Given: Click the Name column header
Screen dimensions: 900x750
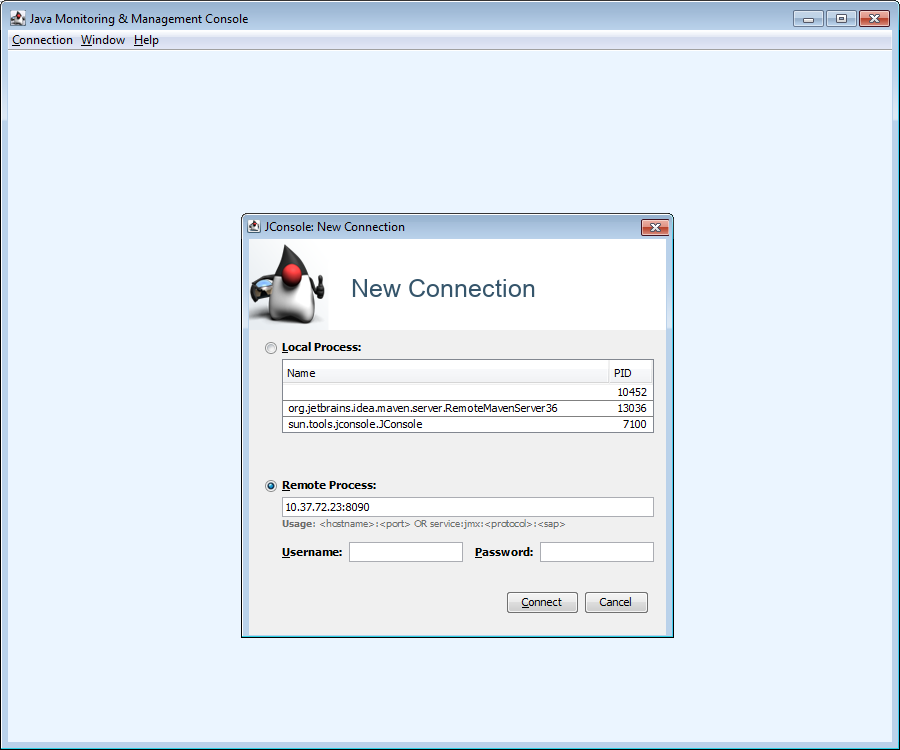Looking at the screenshot, I should 445,373.
